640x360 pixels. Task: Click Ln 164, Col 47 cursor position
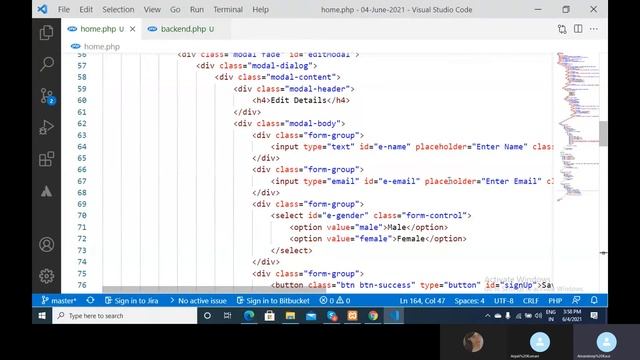(x=422, y=301)
